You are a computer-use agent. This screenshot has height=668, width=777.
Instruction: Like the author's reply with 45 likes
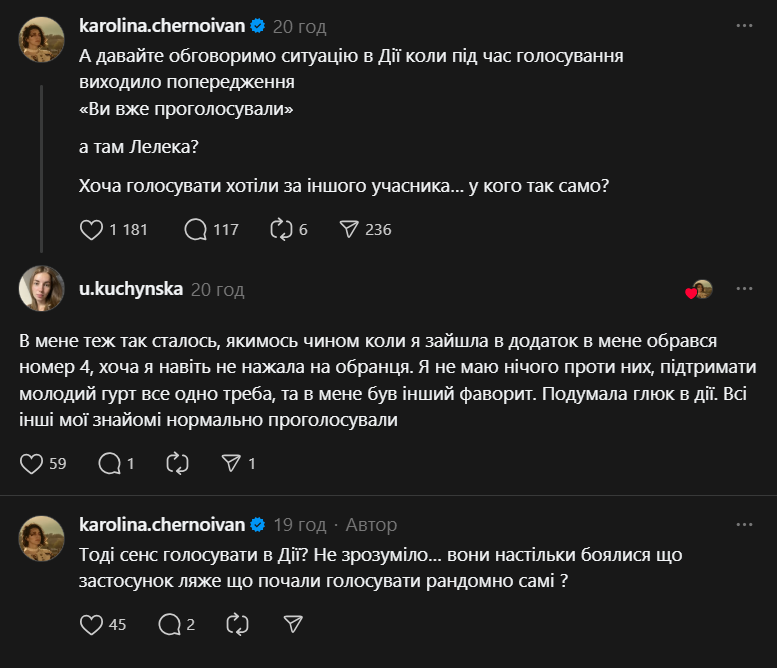[92, 624]
